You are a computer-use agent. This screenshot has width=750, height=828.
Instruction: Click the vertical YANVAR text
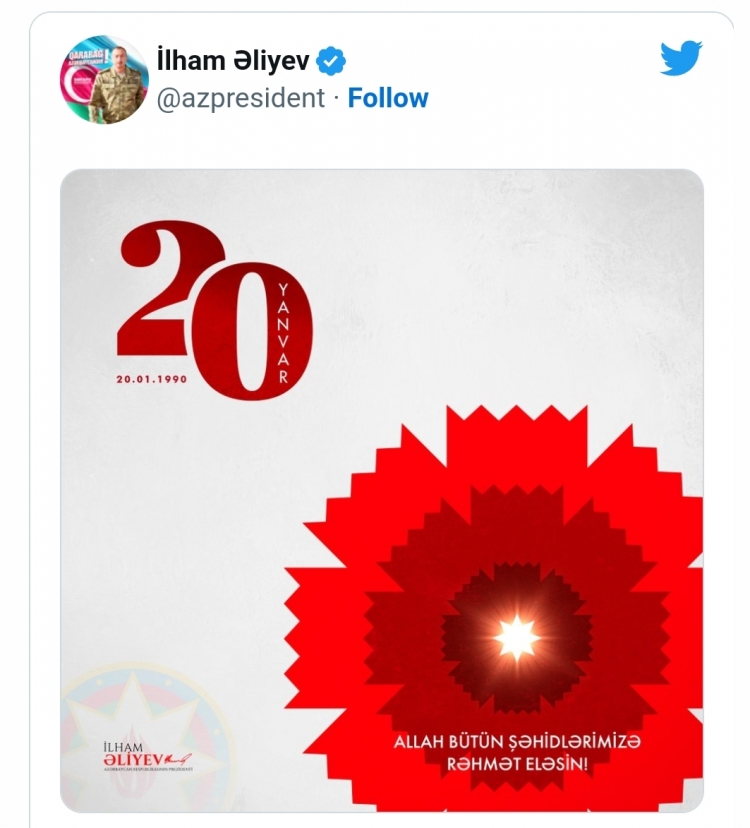coord(284,333)
